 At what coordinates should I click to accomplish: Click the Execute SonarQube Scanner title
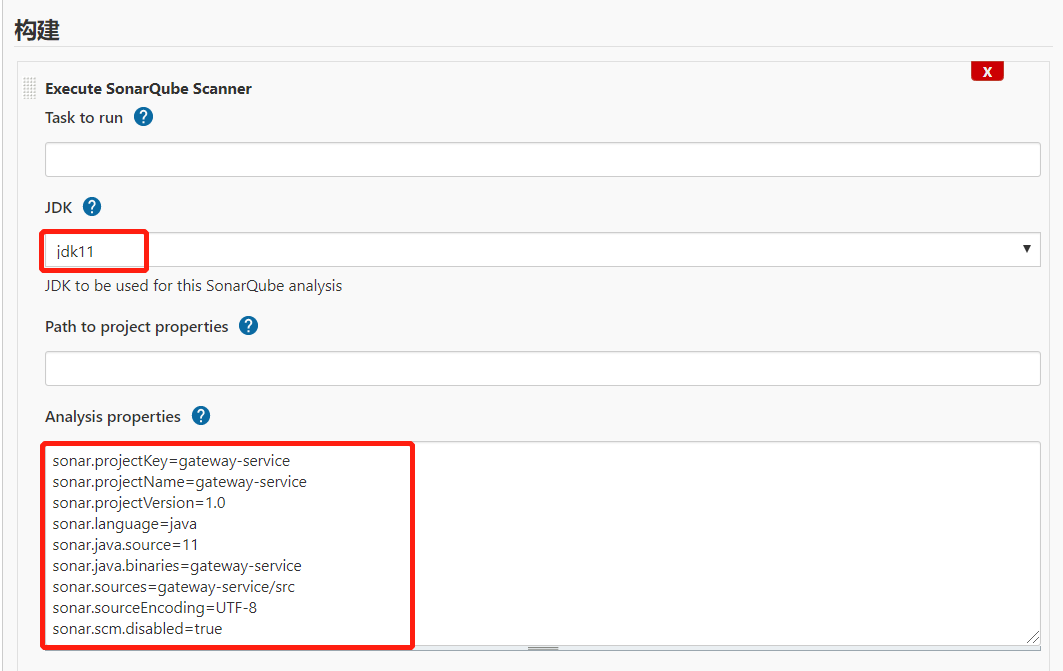(148, 89)
